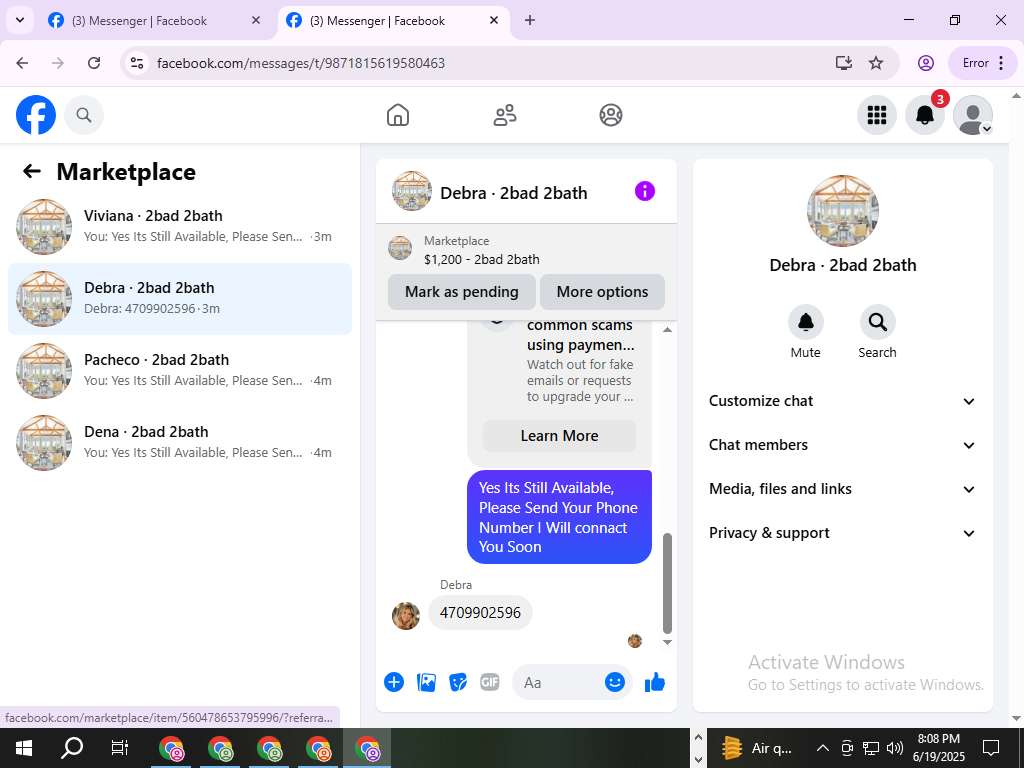Show hidden system tray icons
The width and height of the screenshot is (1024, 768).
pos(823,748)
